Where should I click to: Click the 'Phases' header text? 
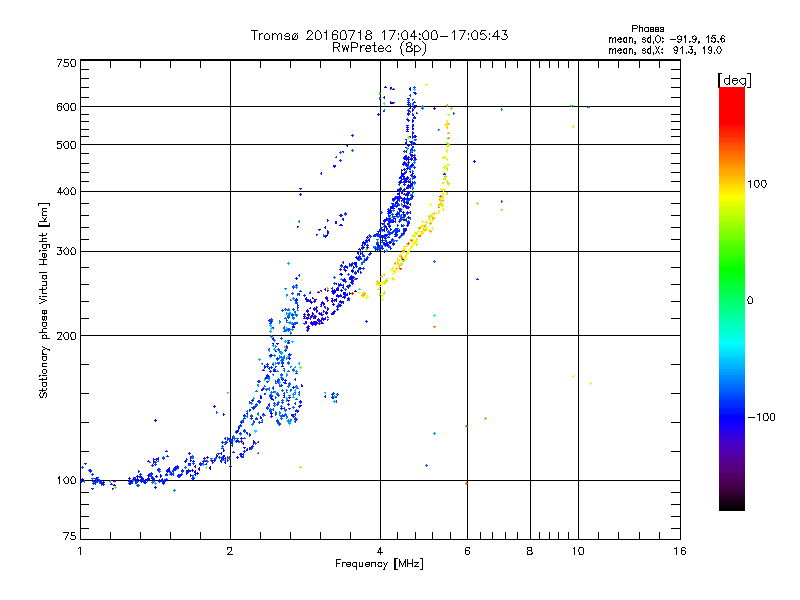[647, 29]
